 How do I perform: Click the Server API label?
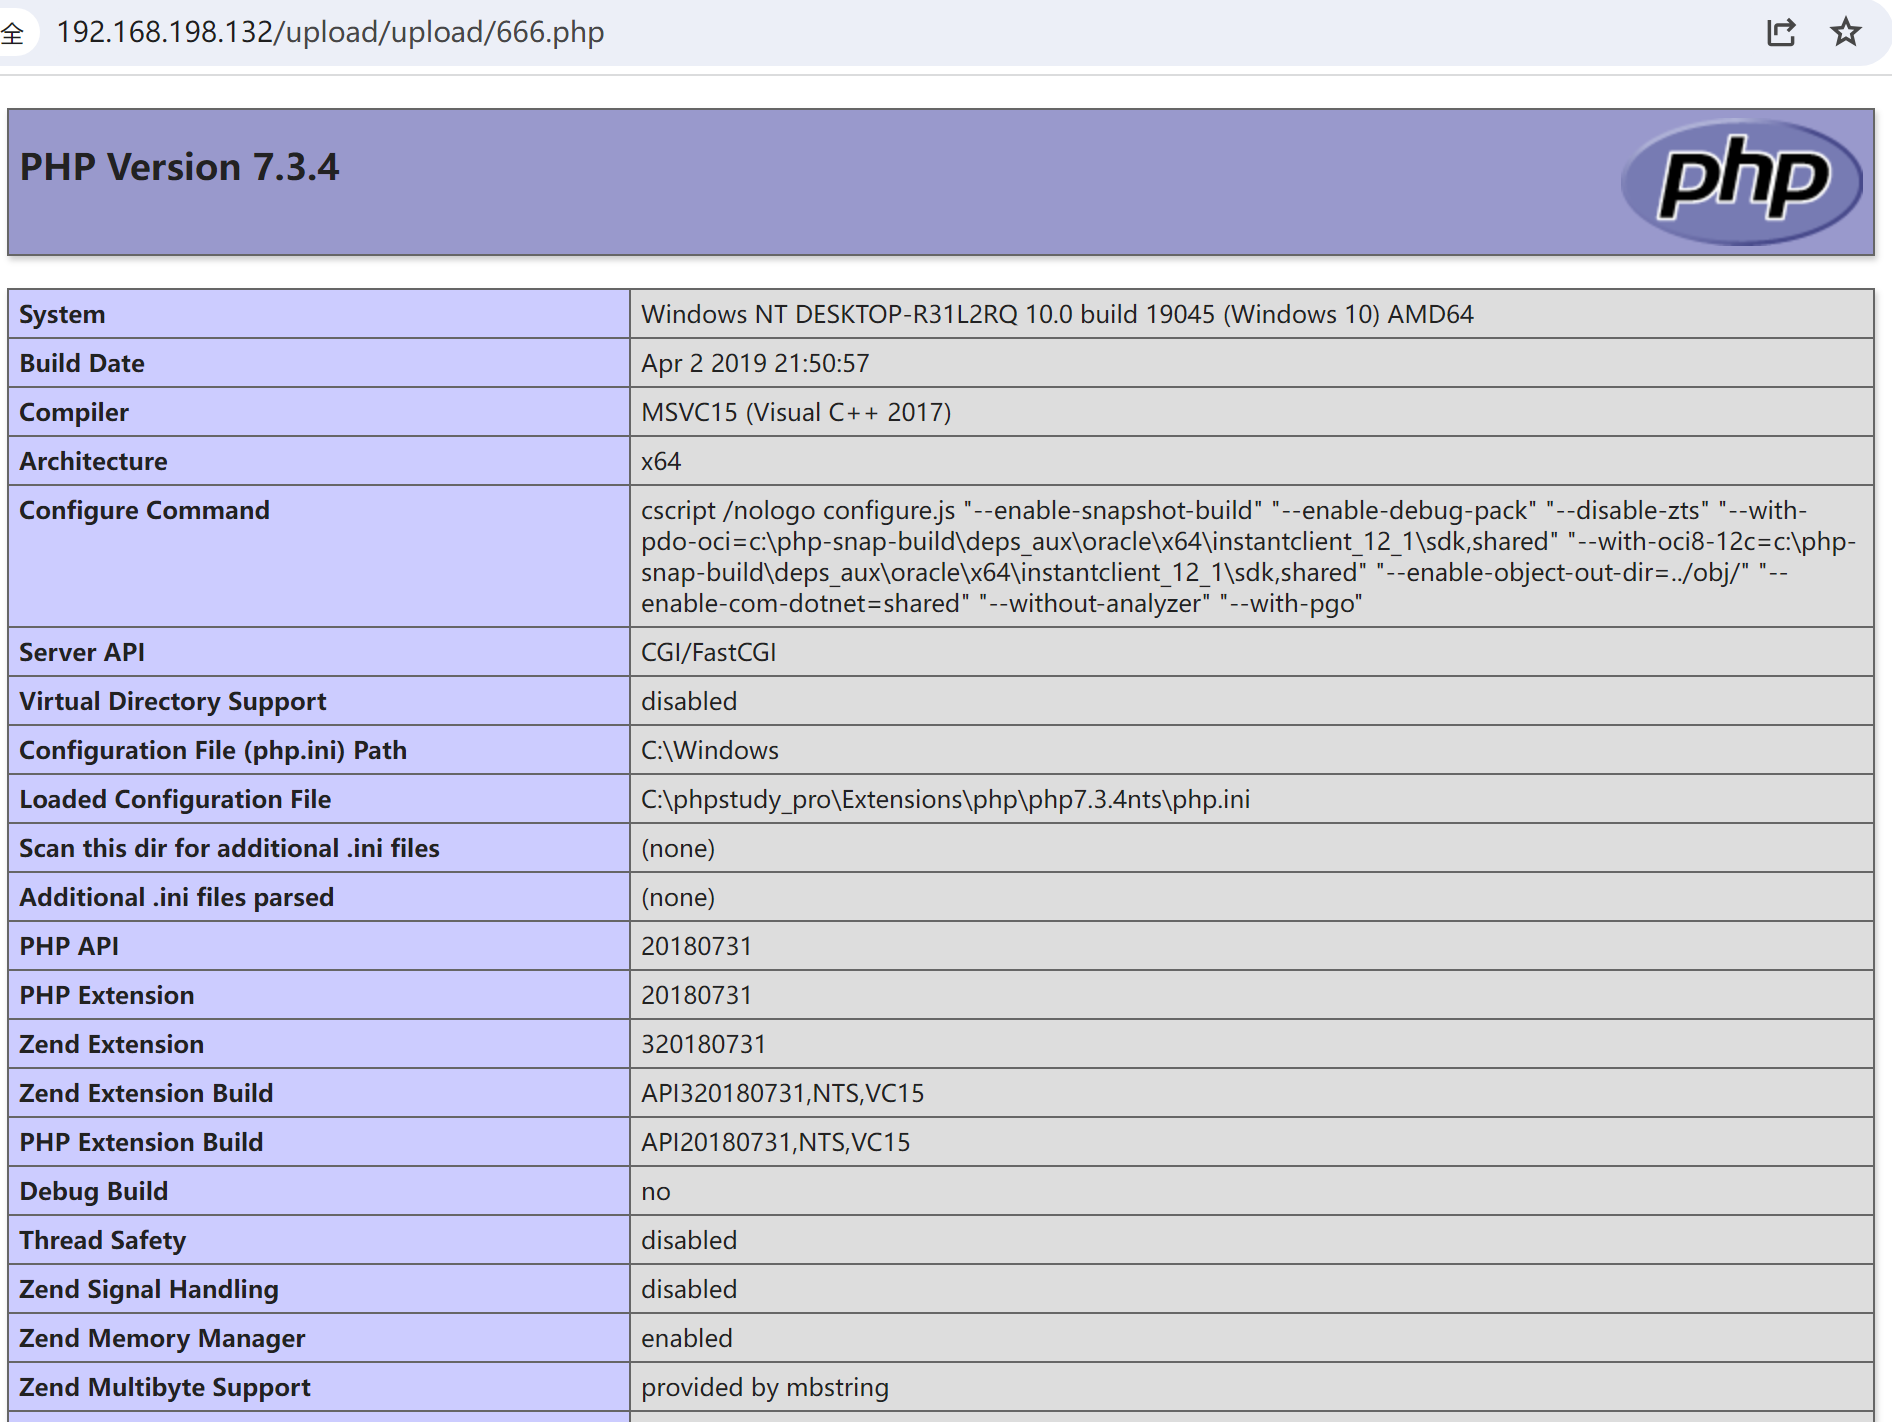pyautogui.click(x=82, y=652)
